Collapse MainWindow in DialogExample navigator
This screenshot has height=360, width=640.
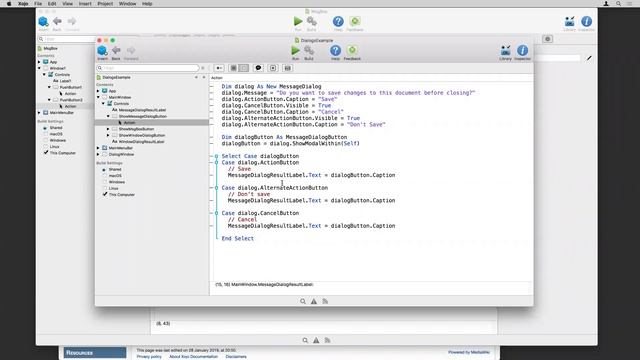[98, 97]
